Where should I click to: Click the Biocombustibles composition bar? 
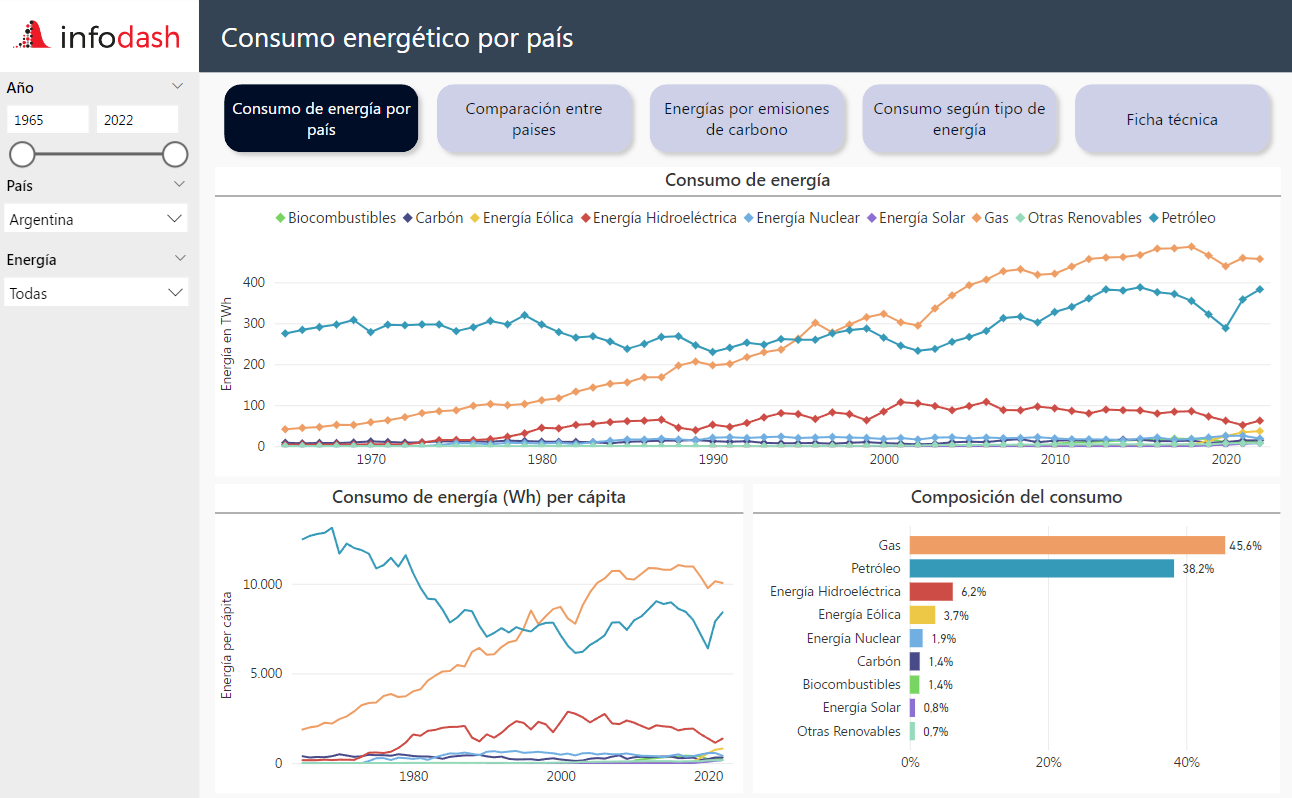[915, 685]
